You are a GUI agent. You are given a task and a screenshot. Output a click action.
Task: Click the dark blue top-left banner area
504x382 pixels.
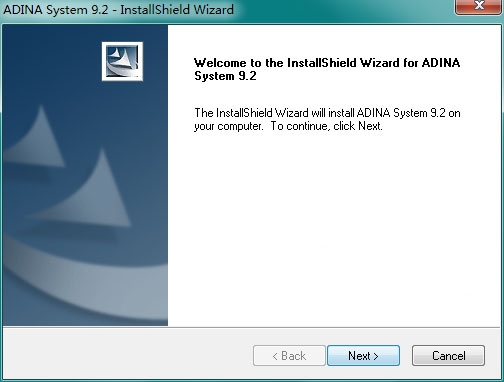pyautogui.click(x=50, y=57)
